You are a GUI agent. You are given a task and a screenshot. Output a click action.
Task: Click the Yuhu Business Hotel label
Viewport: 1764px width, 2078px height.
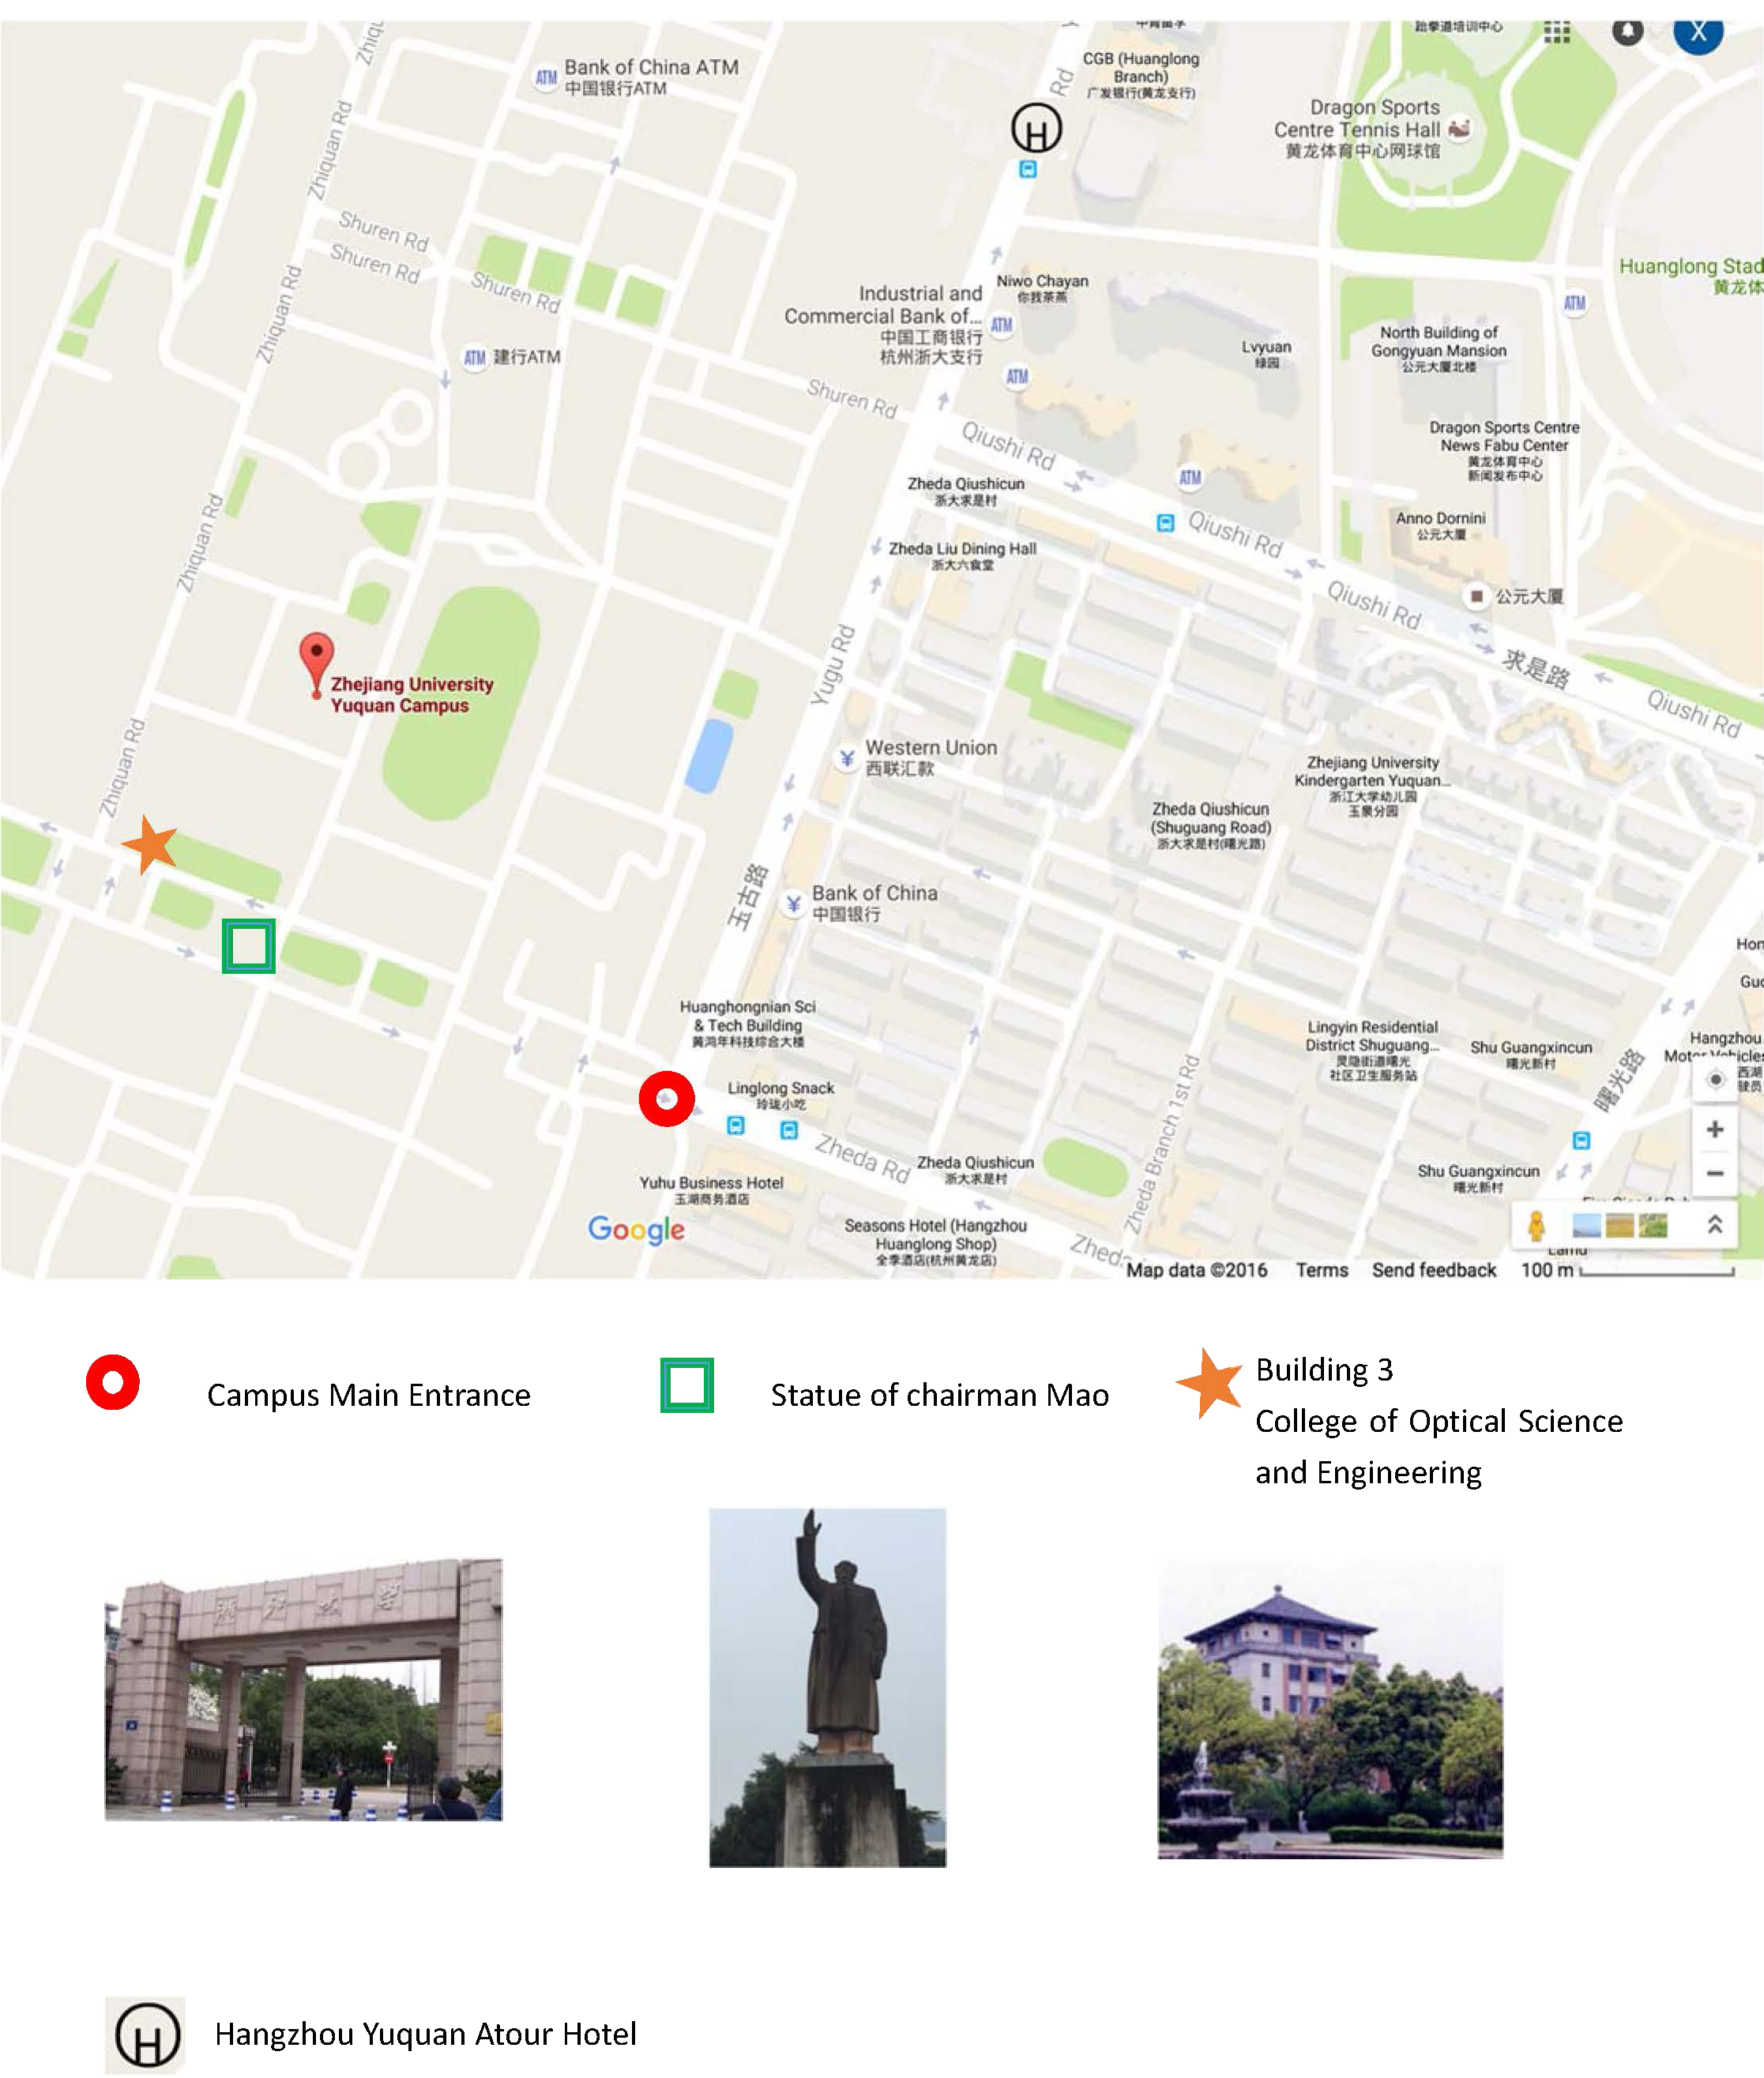coord(712,1190)
